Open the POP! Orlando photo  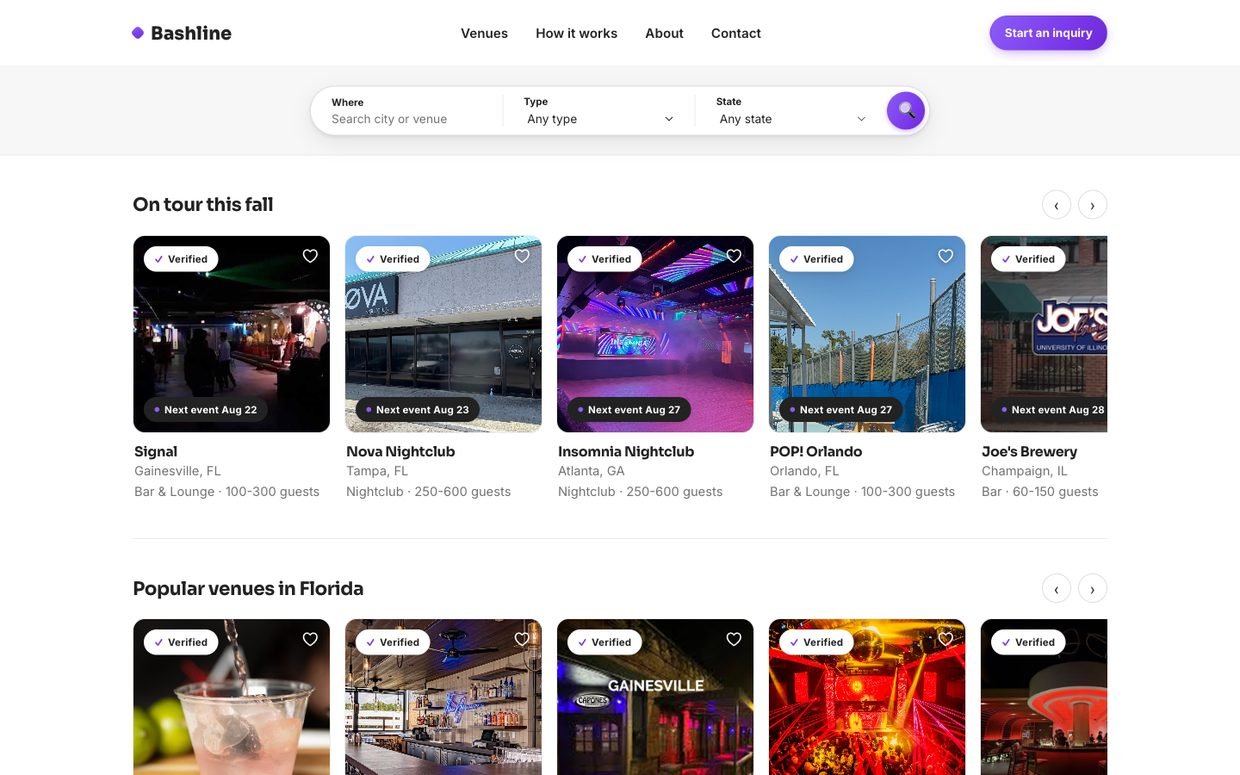[867, 334]
